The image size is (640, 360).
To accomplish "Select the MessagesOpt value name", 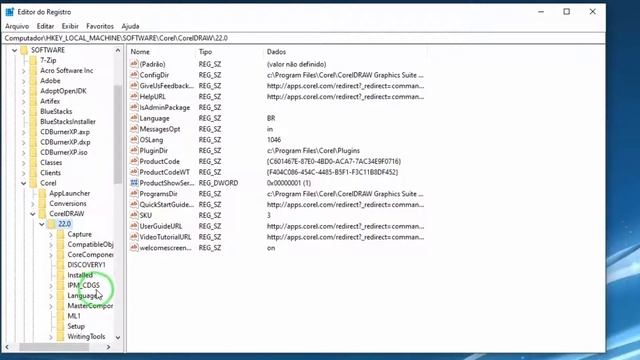I will 160,129.
